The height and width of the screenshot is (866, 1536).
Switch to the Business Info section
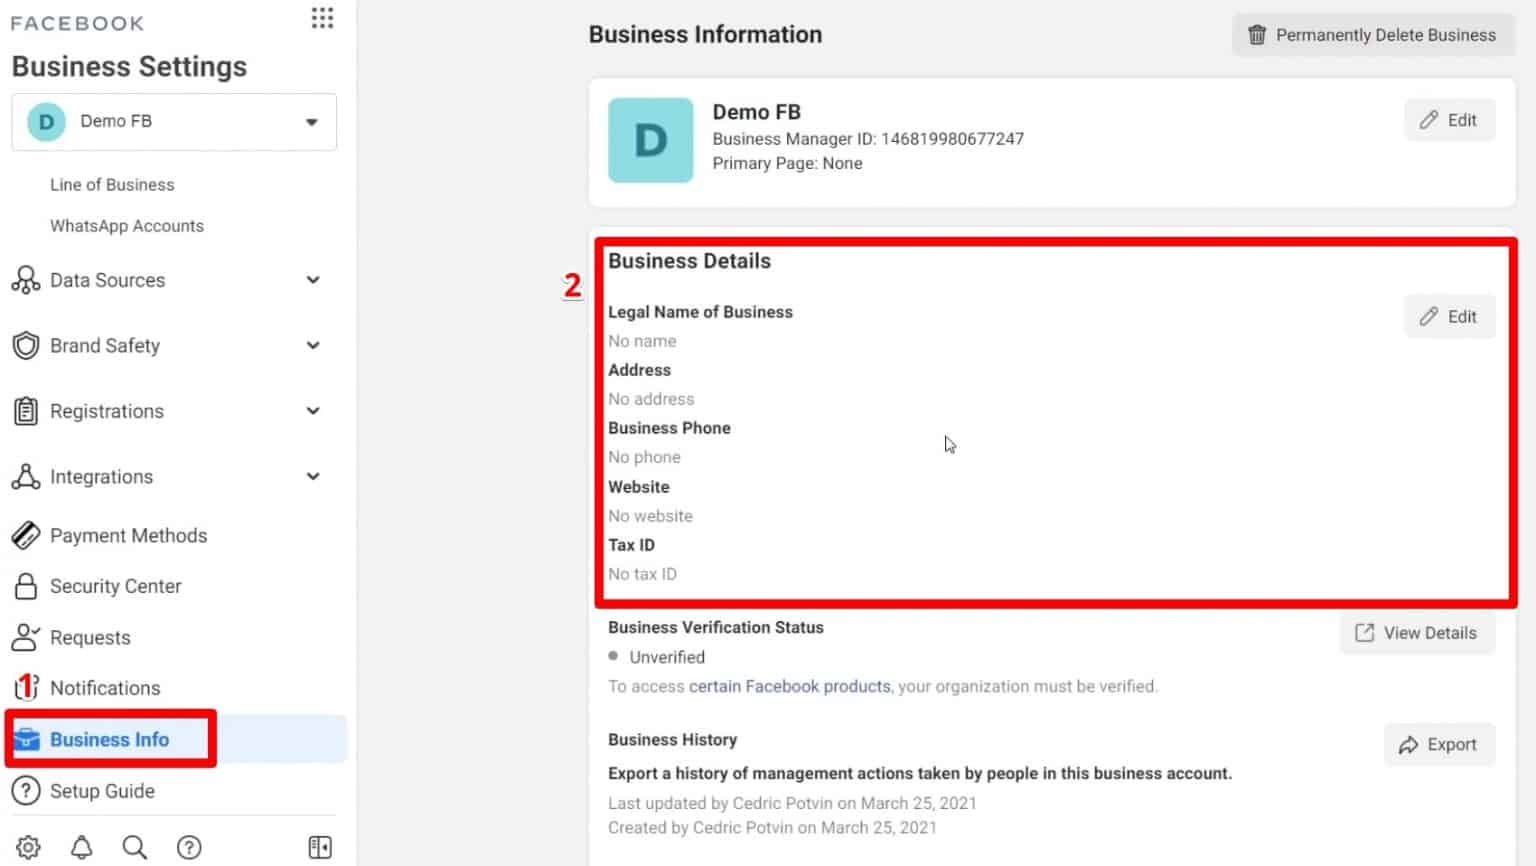[x=110, y=739]
